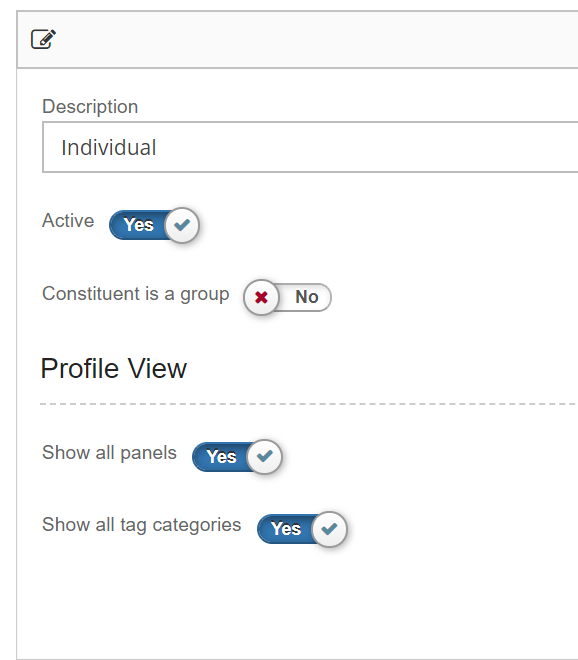Click the edit pencil icon in header
578x660 pixels.
[x=43, y=39]
